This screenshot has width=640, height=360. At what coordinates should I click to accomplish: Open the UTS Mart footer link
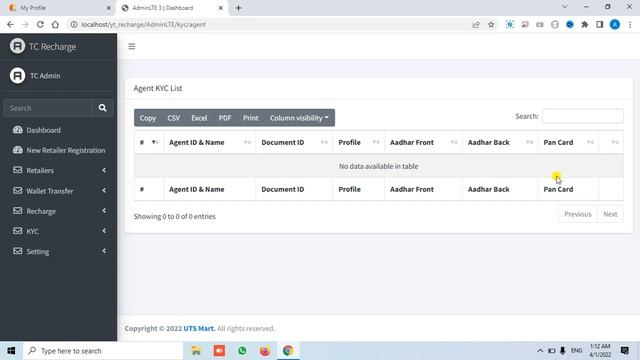[x=199, y=328]
